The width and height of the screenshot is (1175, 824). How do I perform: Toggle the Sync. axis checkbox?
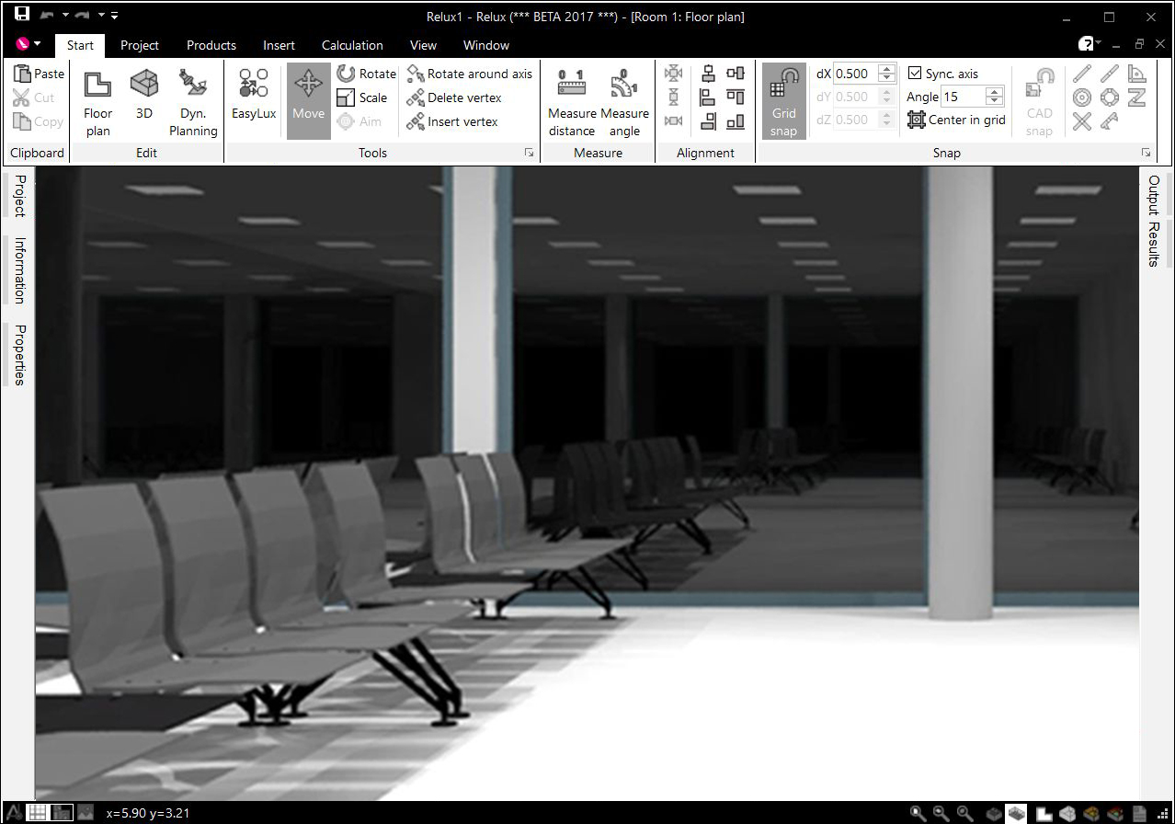point(915,73)
